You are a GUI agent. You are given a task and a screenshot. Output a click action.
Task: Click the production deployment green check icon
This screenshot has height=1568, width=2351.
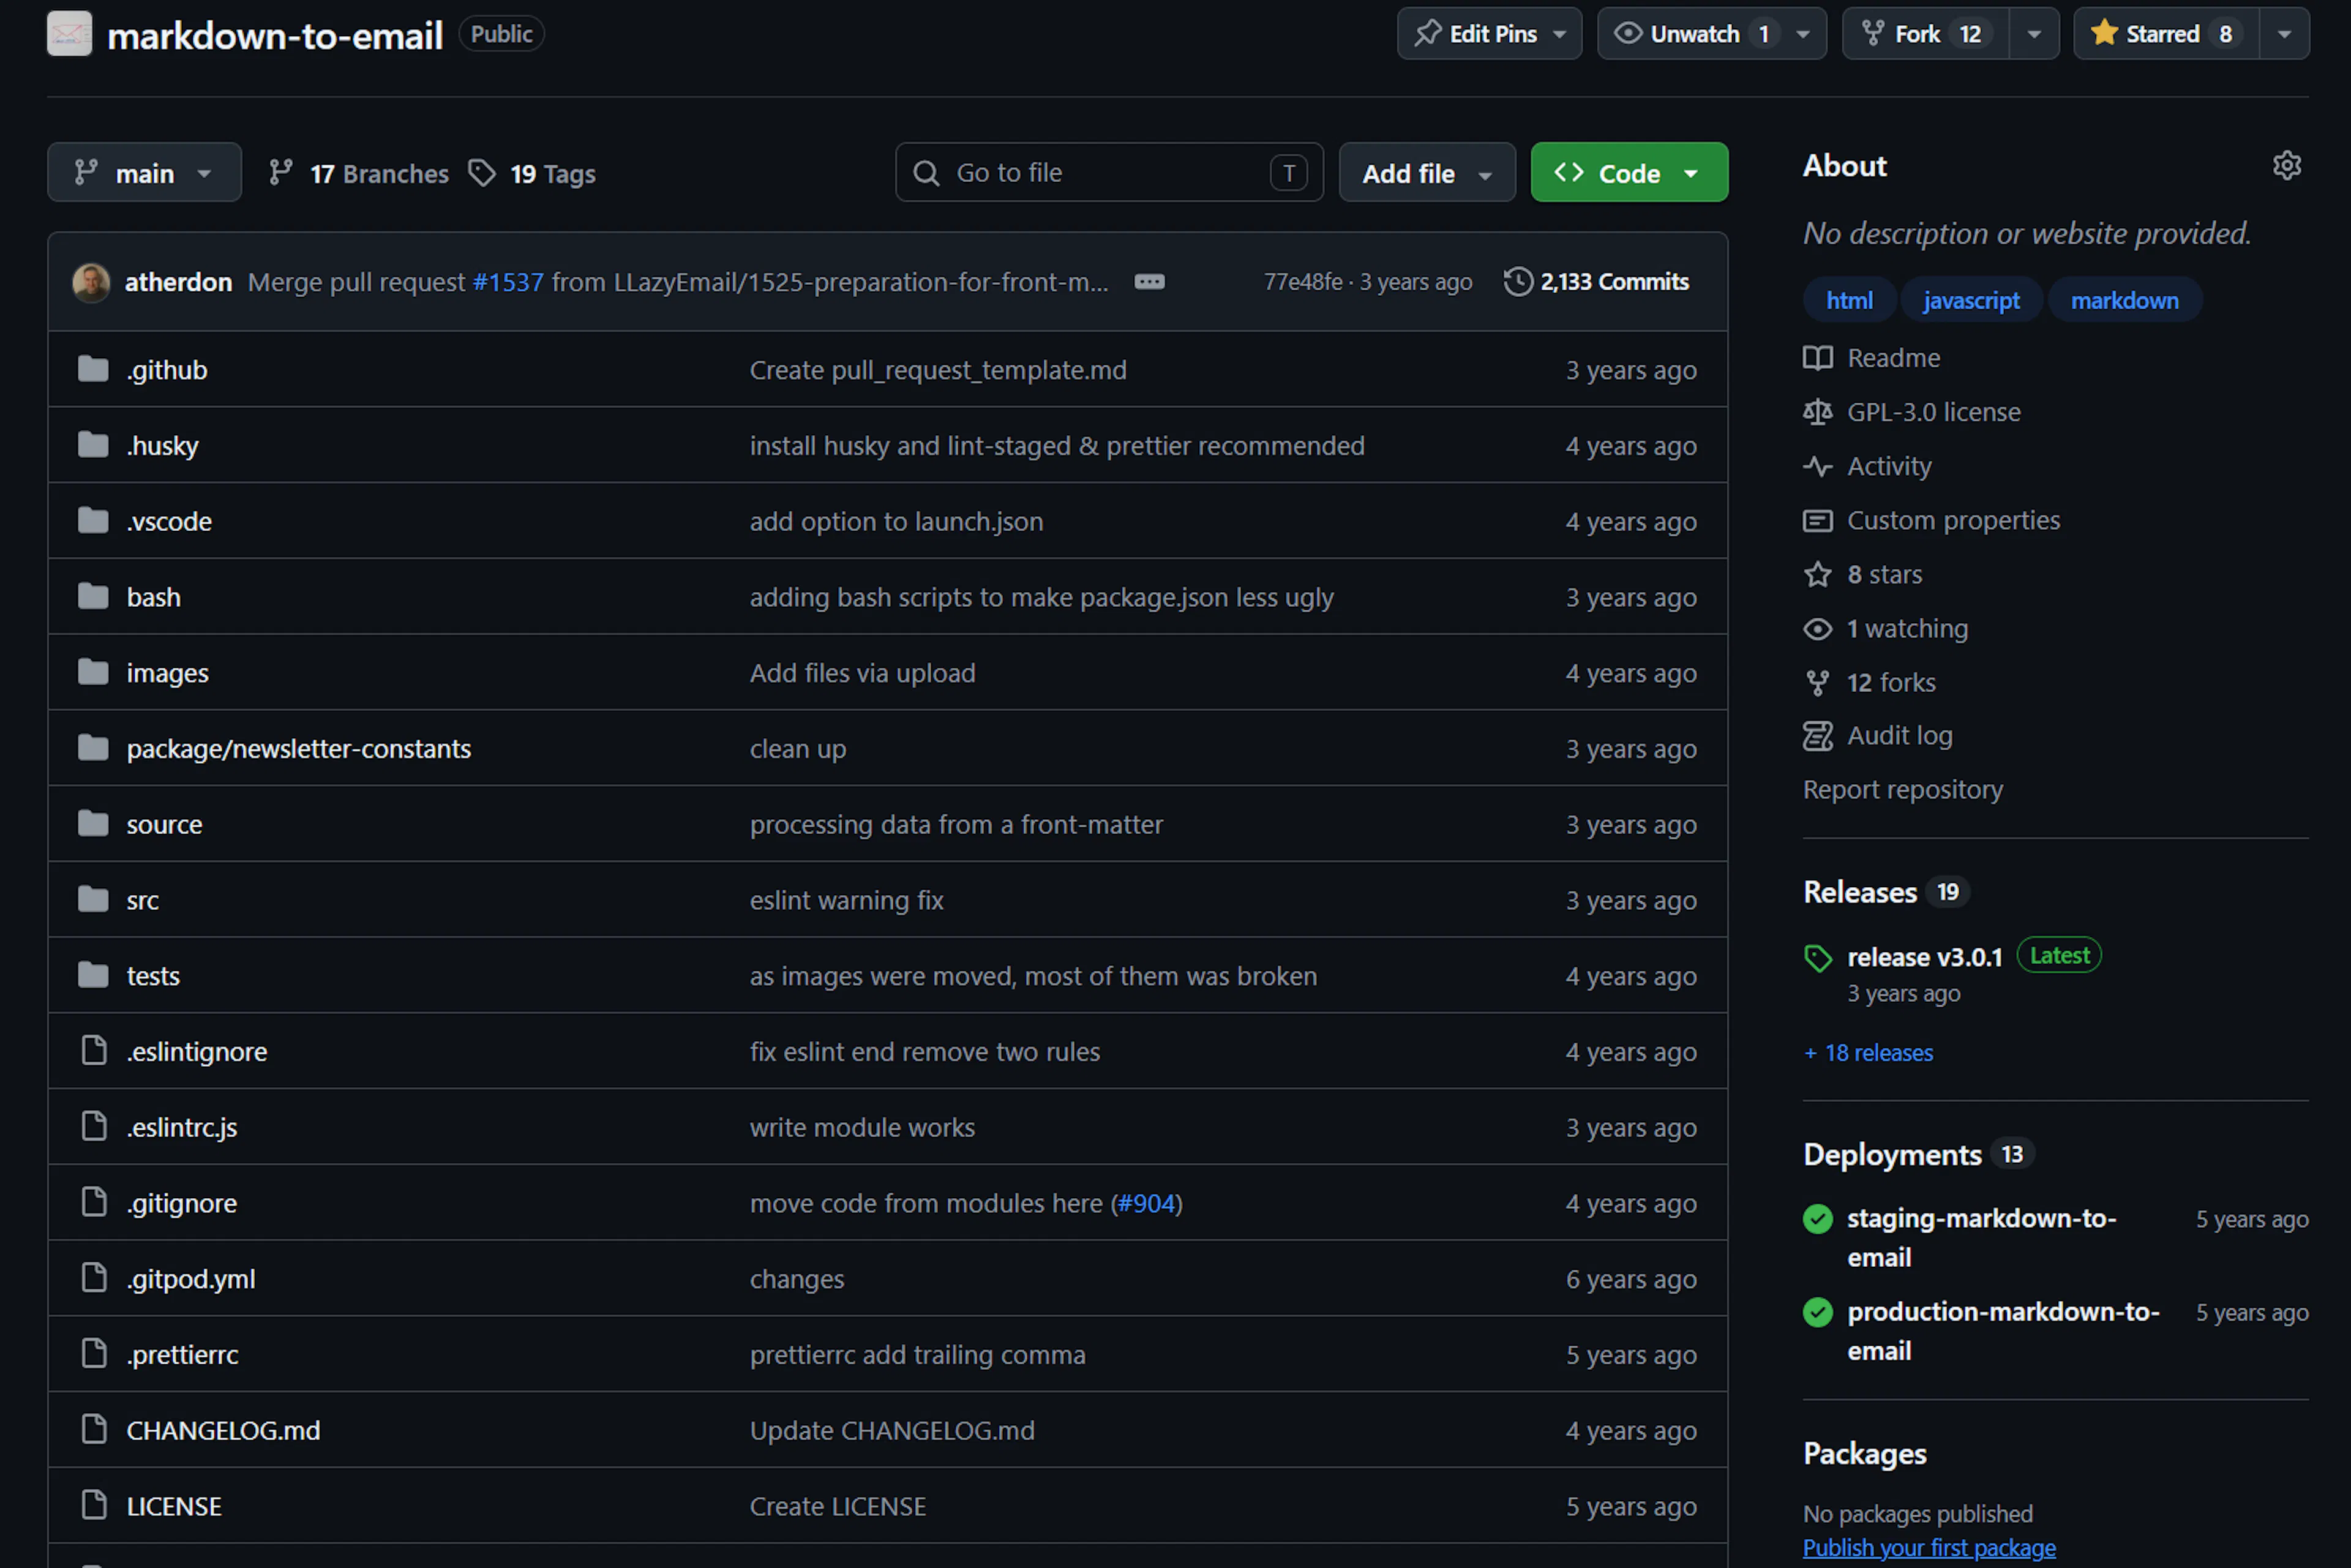pyautogui.click(x=1818, y=1312)
